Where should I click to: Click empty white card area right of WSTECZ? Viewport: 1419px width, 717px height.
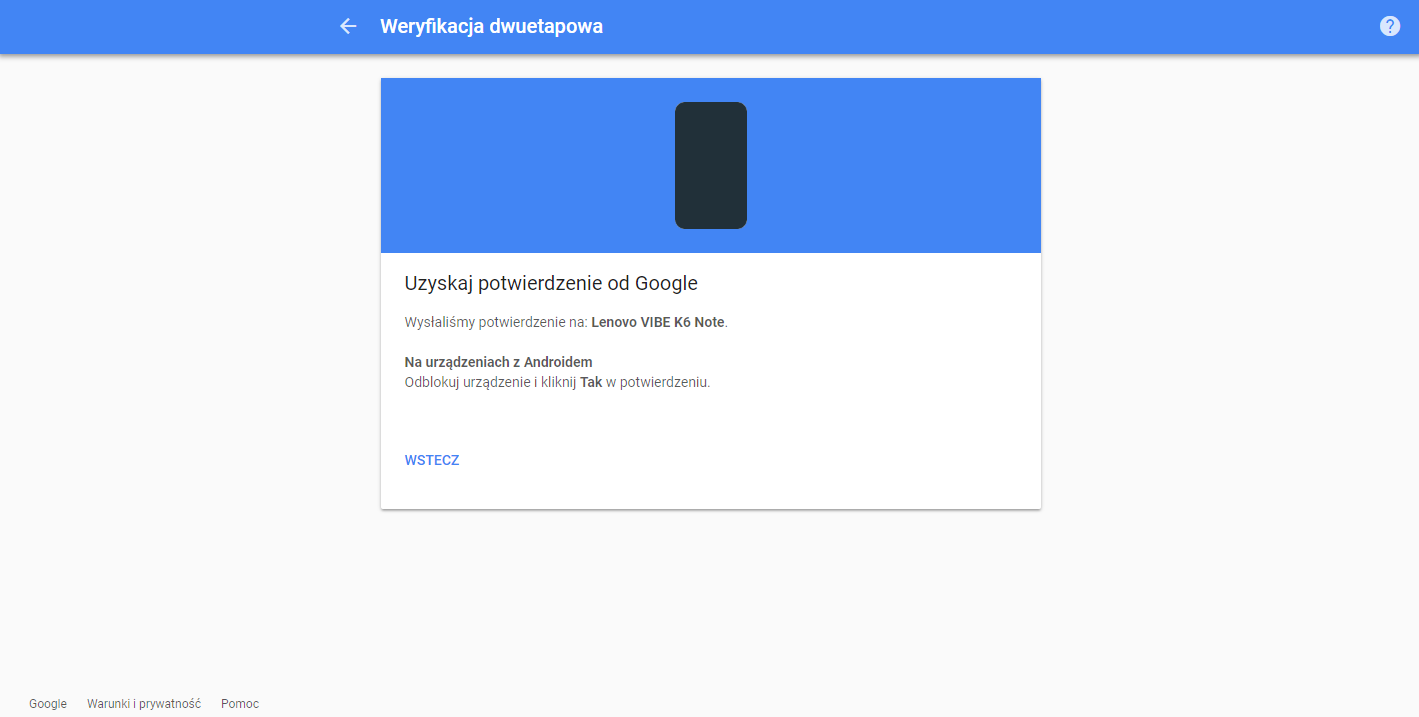[x=750, y=461]
